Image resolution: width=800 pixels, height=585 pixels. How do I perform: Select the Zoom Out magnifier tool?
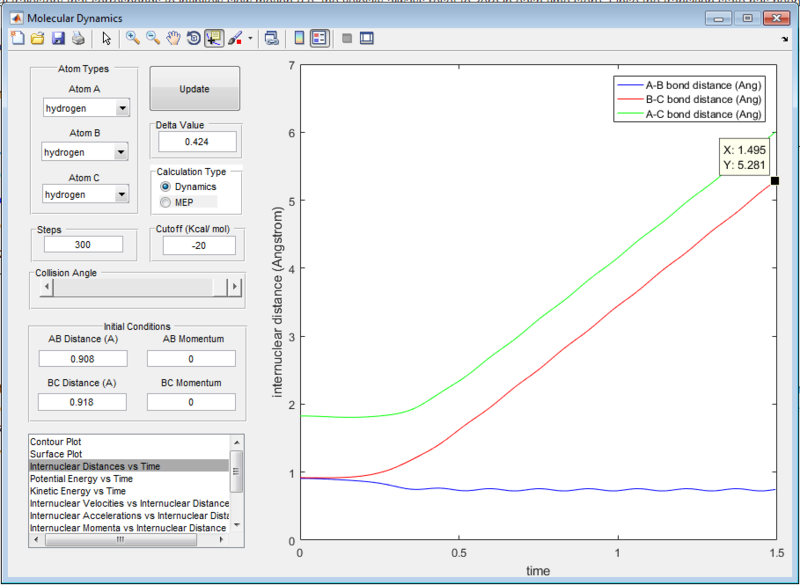(153, 38)
